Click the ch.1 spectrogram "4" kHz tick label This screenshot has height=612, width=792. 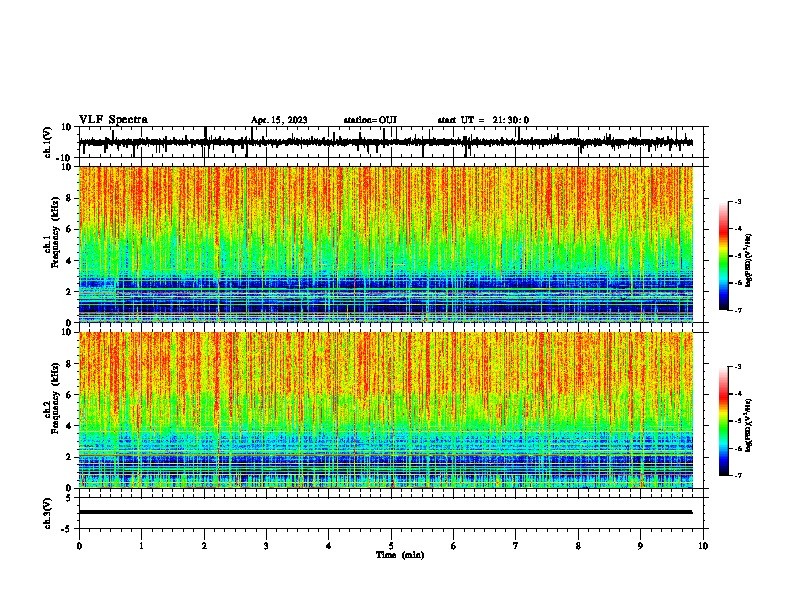69,261
